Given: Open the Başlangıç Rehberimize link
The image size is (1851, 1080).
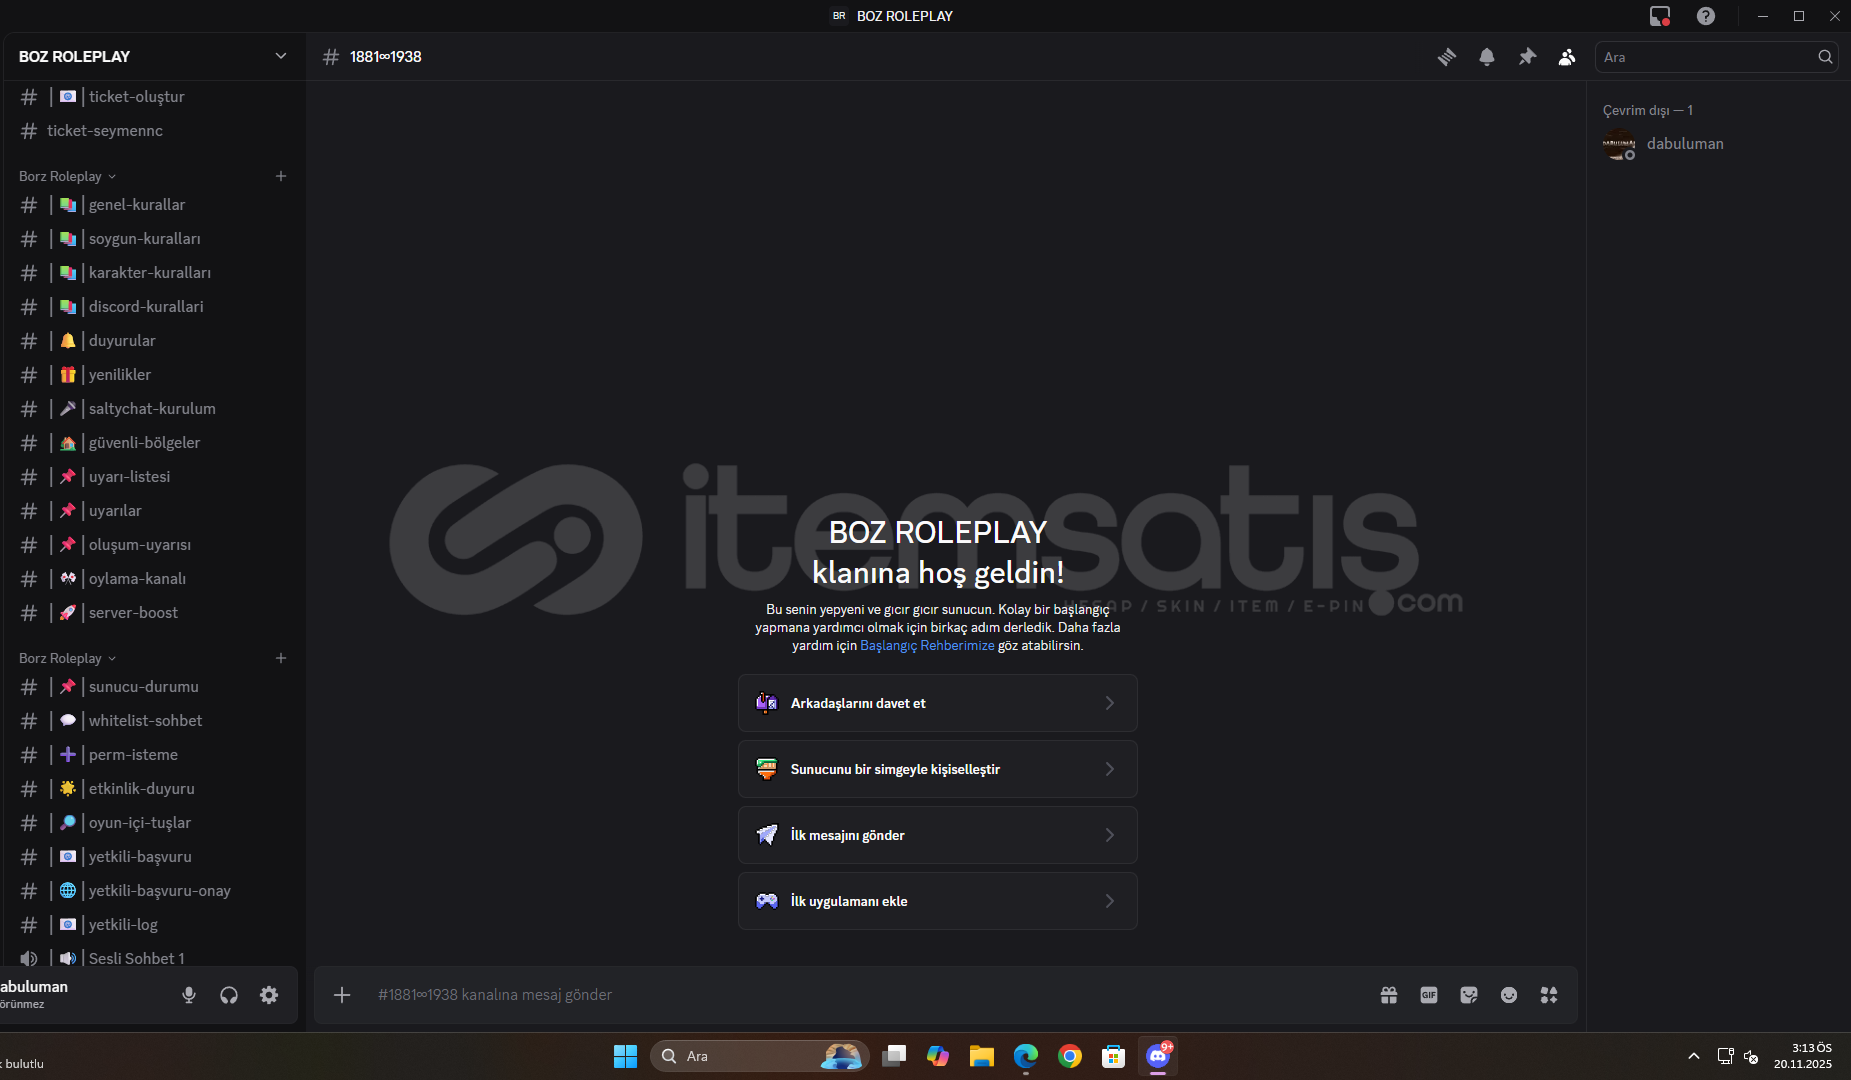Looking at the screenshot, I should (927, 646).
